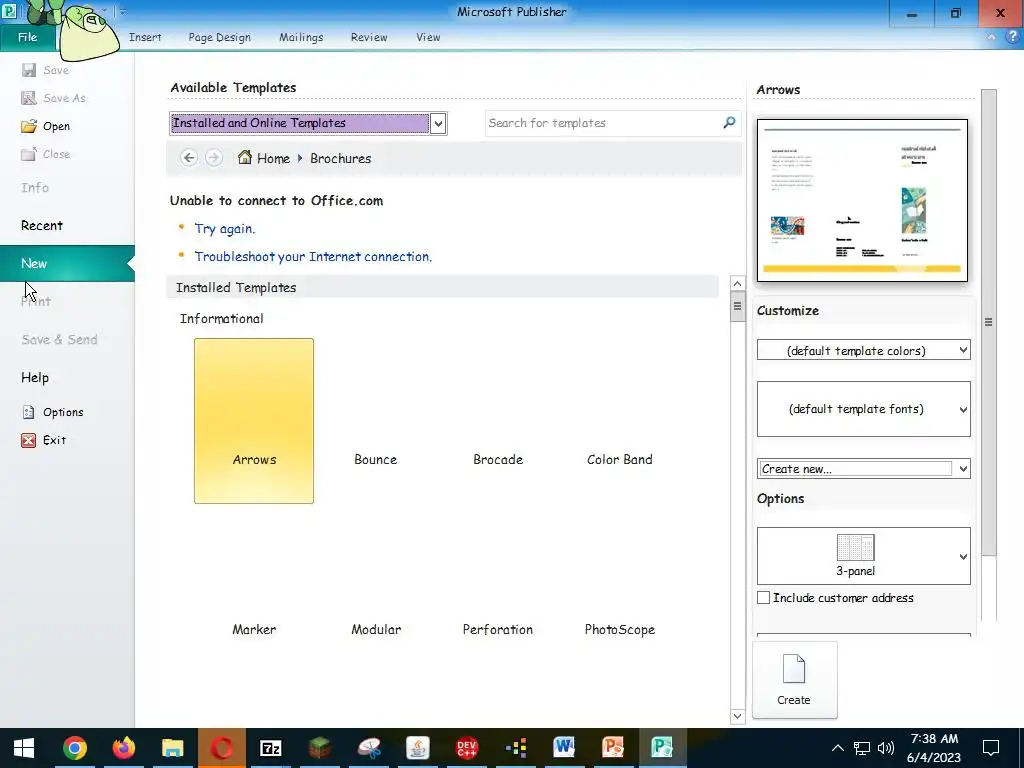Image resolution: width=1024 pixels, height=768 pixels.
Task: Select the Brocade brochure template
Action: [498, 421]
